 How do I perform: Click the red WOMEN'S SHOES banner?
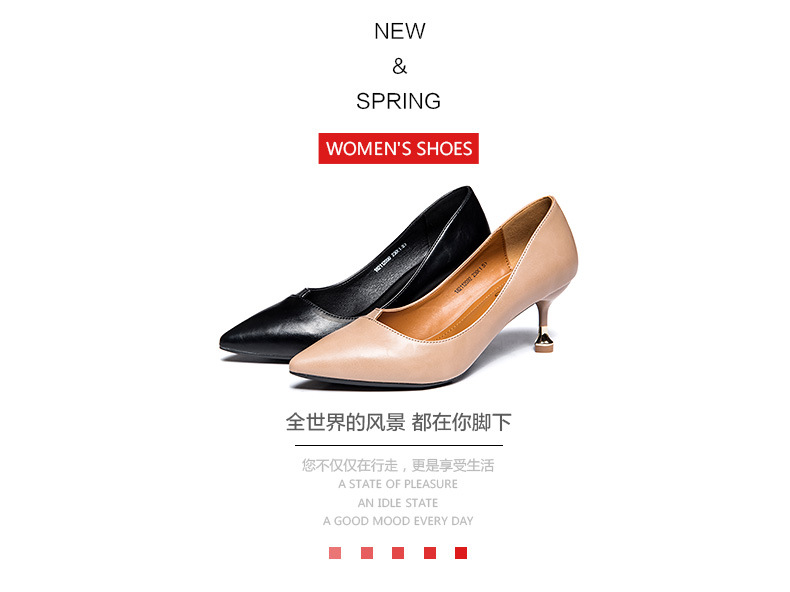click(399, 148)
